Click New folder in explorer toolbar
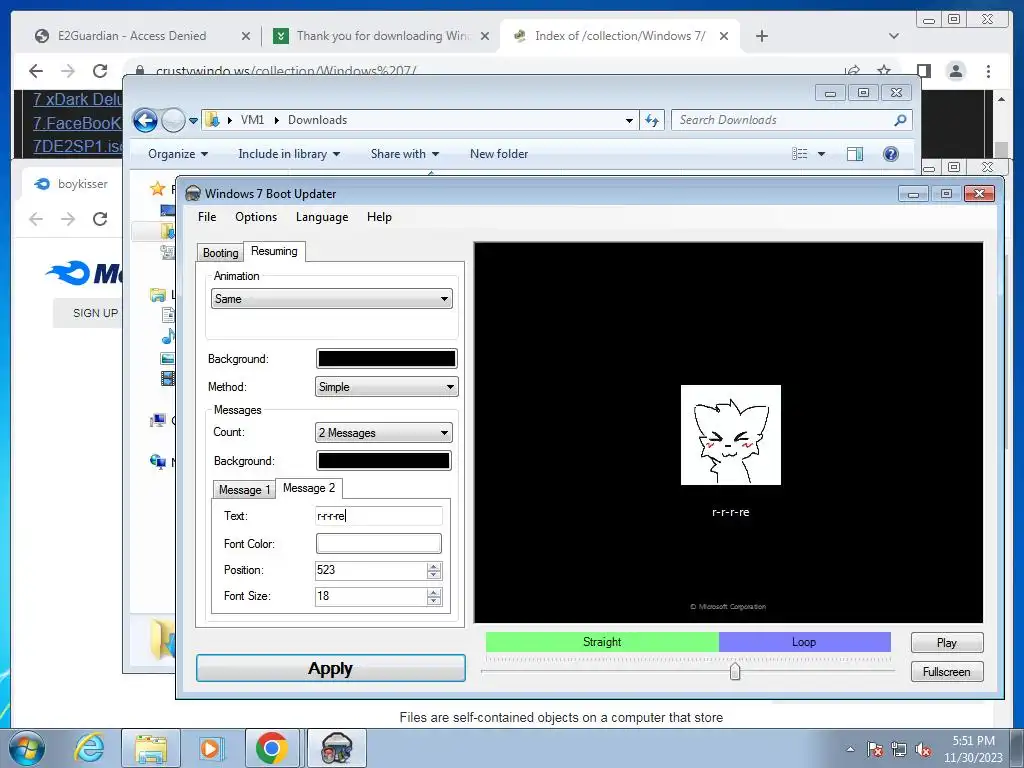The image size is (1024, 768). (499, 154)
